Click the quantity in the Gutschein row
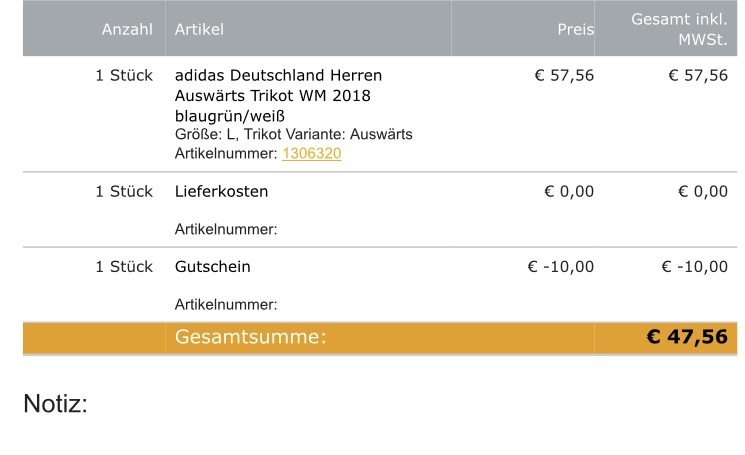745x455 pixels. click(x=124, y=267)
